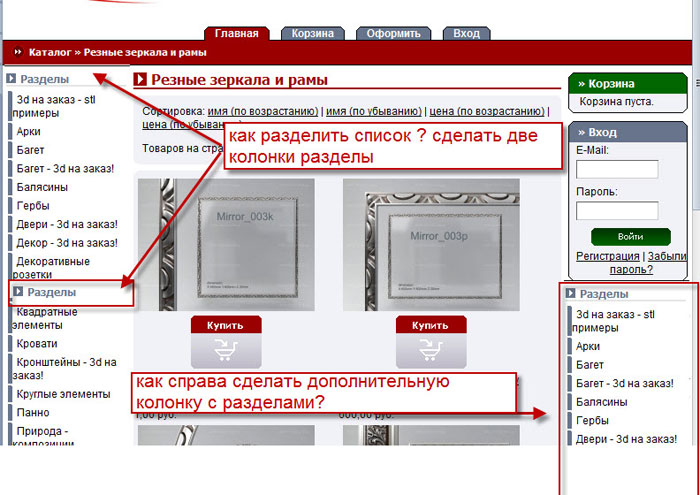Image resolution: width=700 pixels, height=495 pixels.
Task: Click the » Корзина panel header
Action: coord(628,83)
